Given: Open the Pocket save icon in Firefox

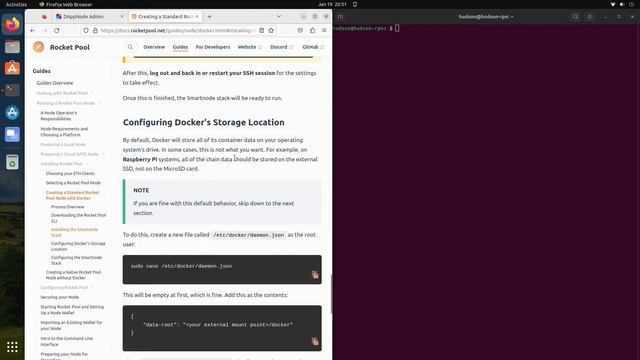Looking at the screenshot, I should click(300, 31).
